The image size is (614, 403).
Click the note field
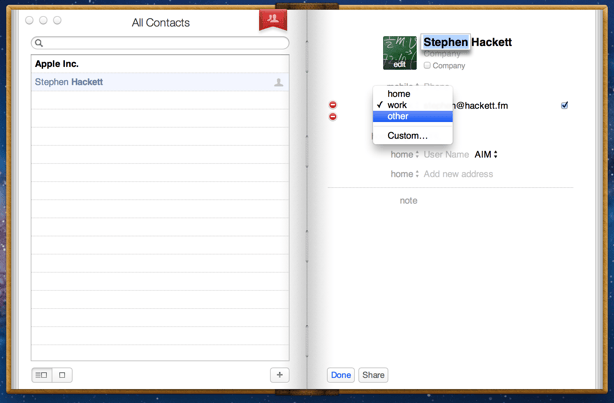[408, 201]
